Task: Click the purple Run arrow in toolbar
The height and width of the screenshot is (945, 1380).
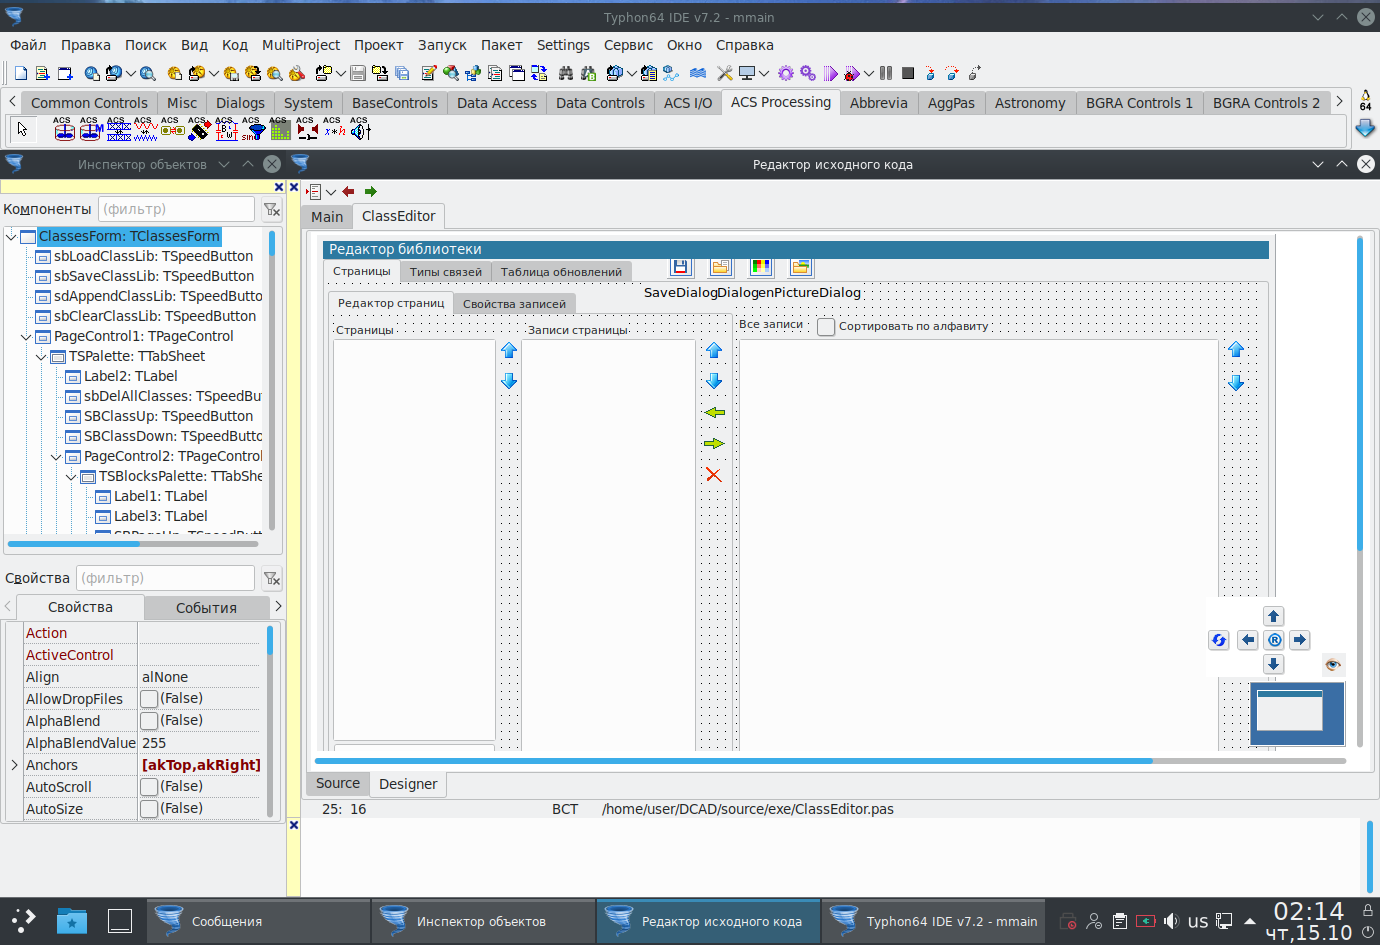Action: pyautogui.click(x=830, y=73)
